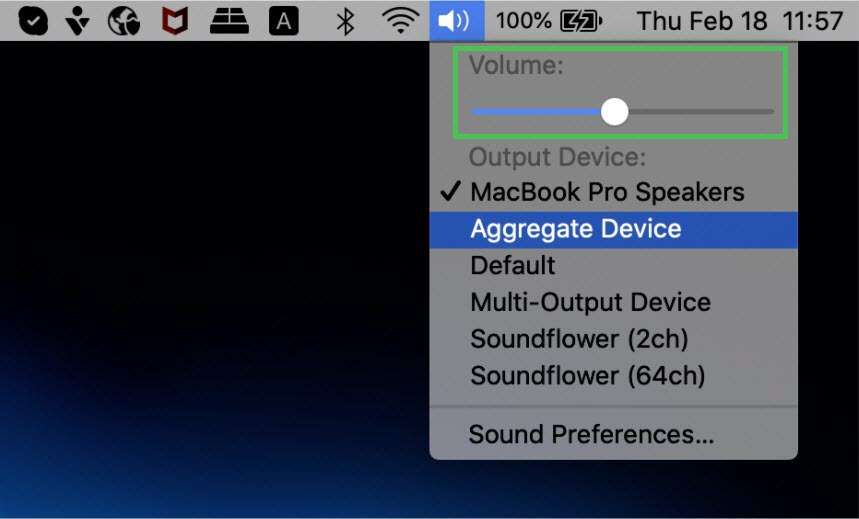Click the 100% battery percentage text

(524, 21)
